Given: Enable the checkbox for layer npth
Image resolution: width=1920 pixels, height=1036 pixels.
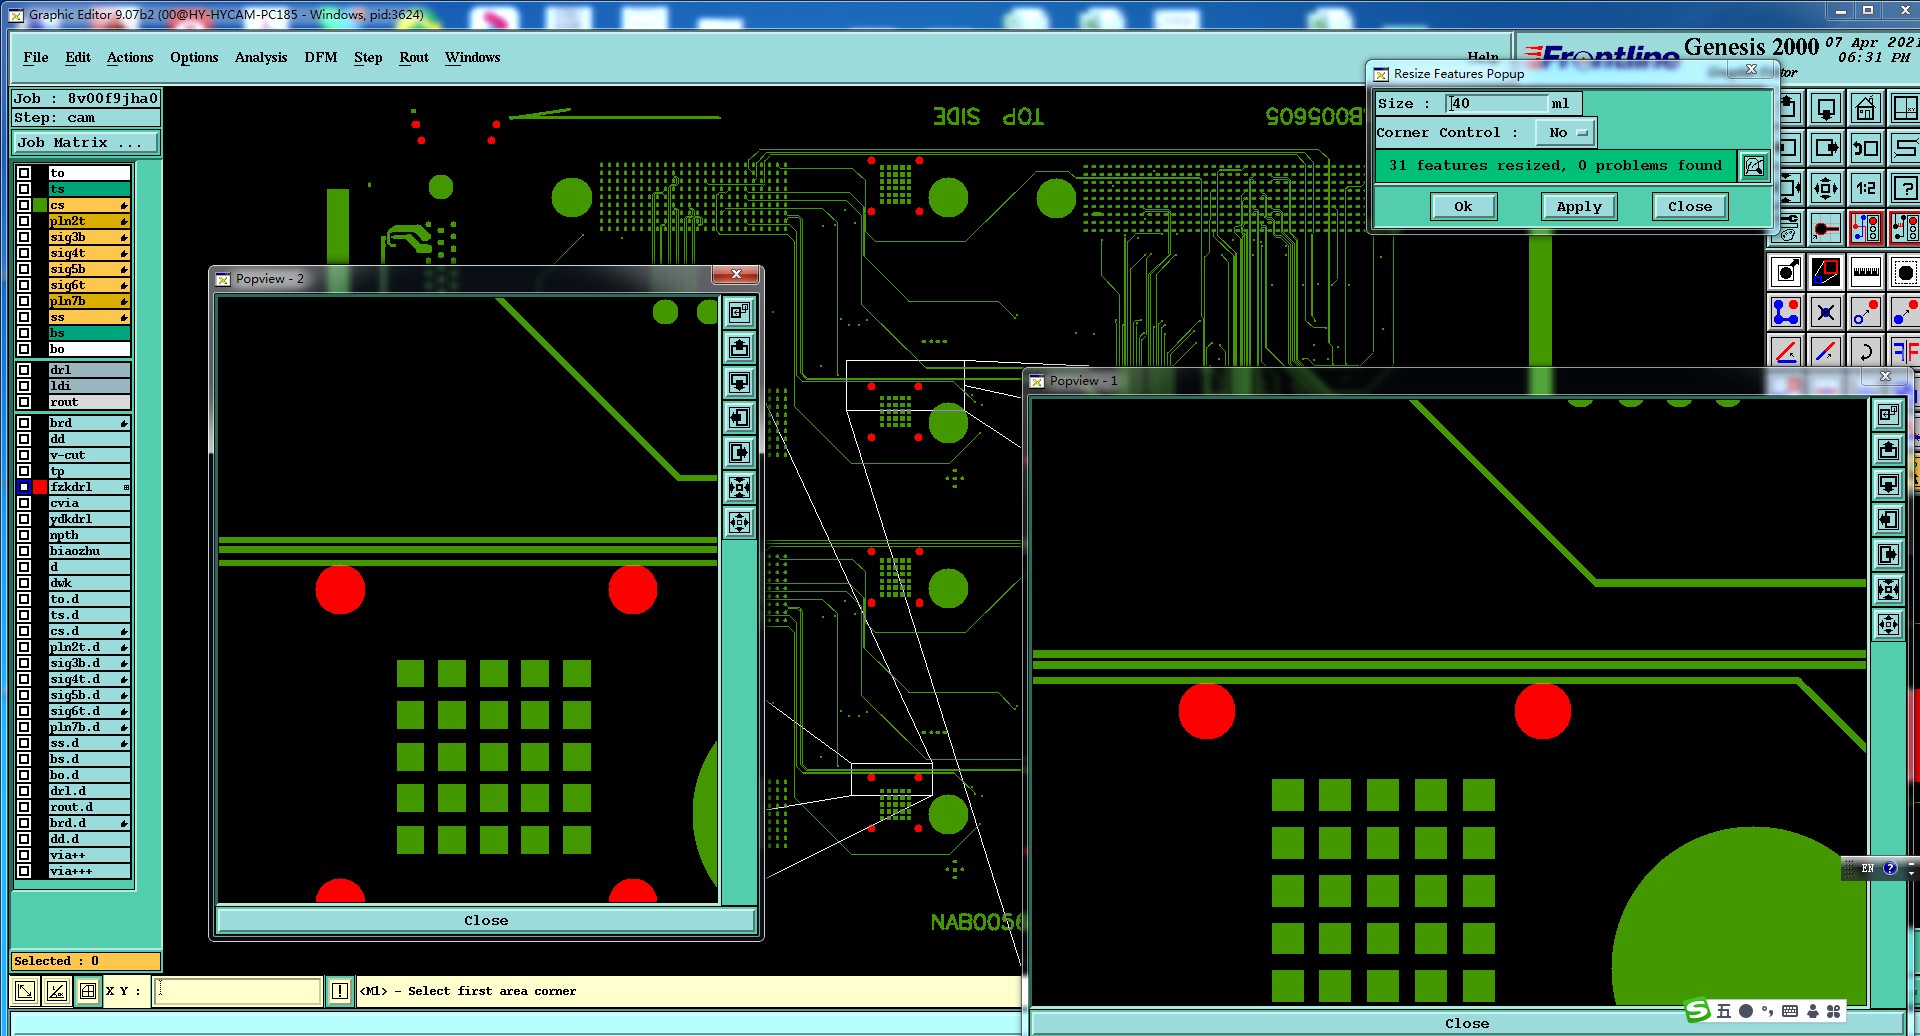Looking at the screenshot, I should click(24, 535).
